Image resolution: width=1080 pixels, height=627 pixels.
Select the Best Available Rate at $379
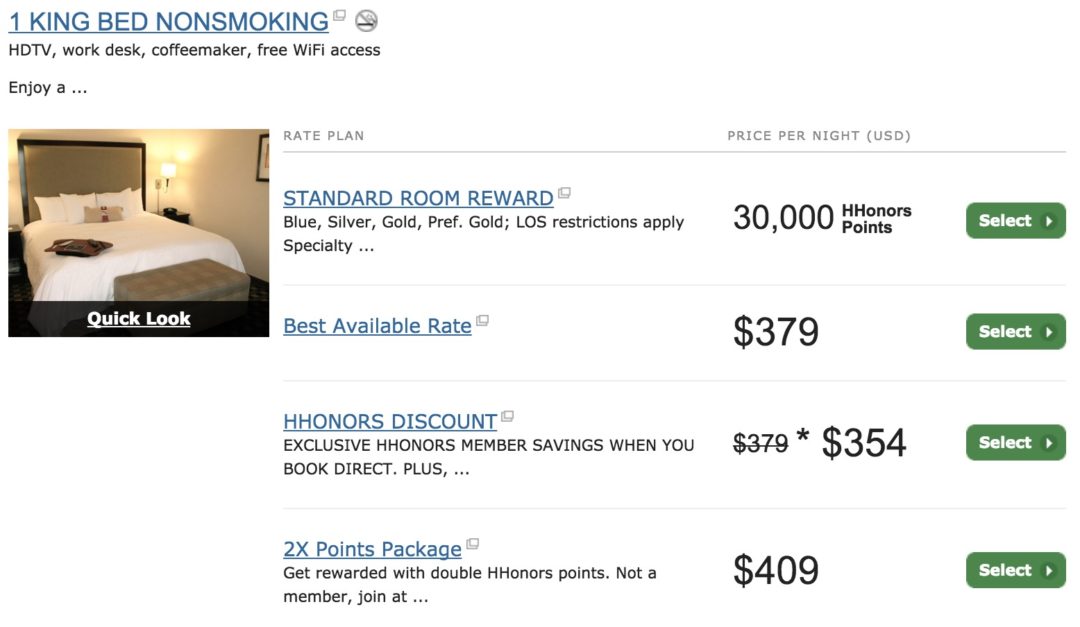click(1015, 331)
